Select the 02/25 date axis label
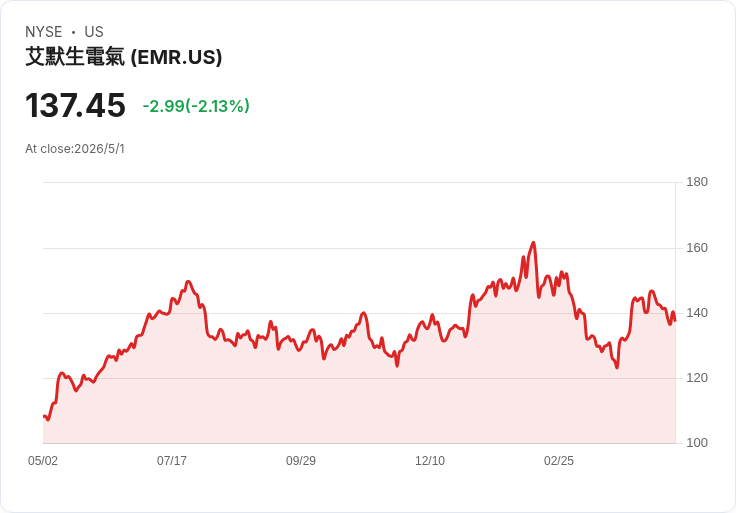This screenshot has height=513, width=736. (559, 461)
